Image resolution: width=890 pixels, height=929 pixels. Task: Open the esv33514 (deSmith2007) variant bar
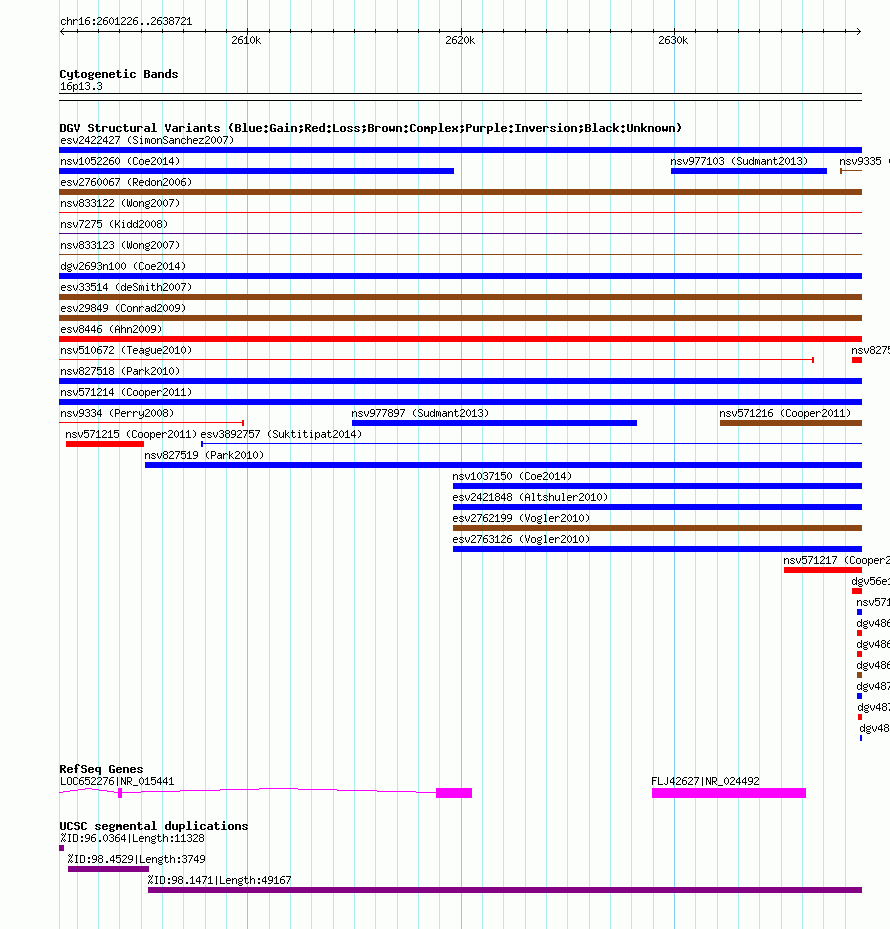tap(460, 297)
